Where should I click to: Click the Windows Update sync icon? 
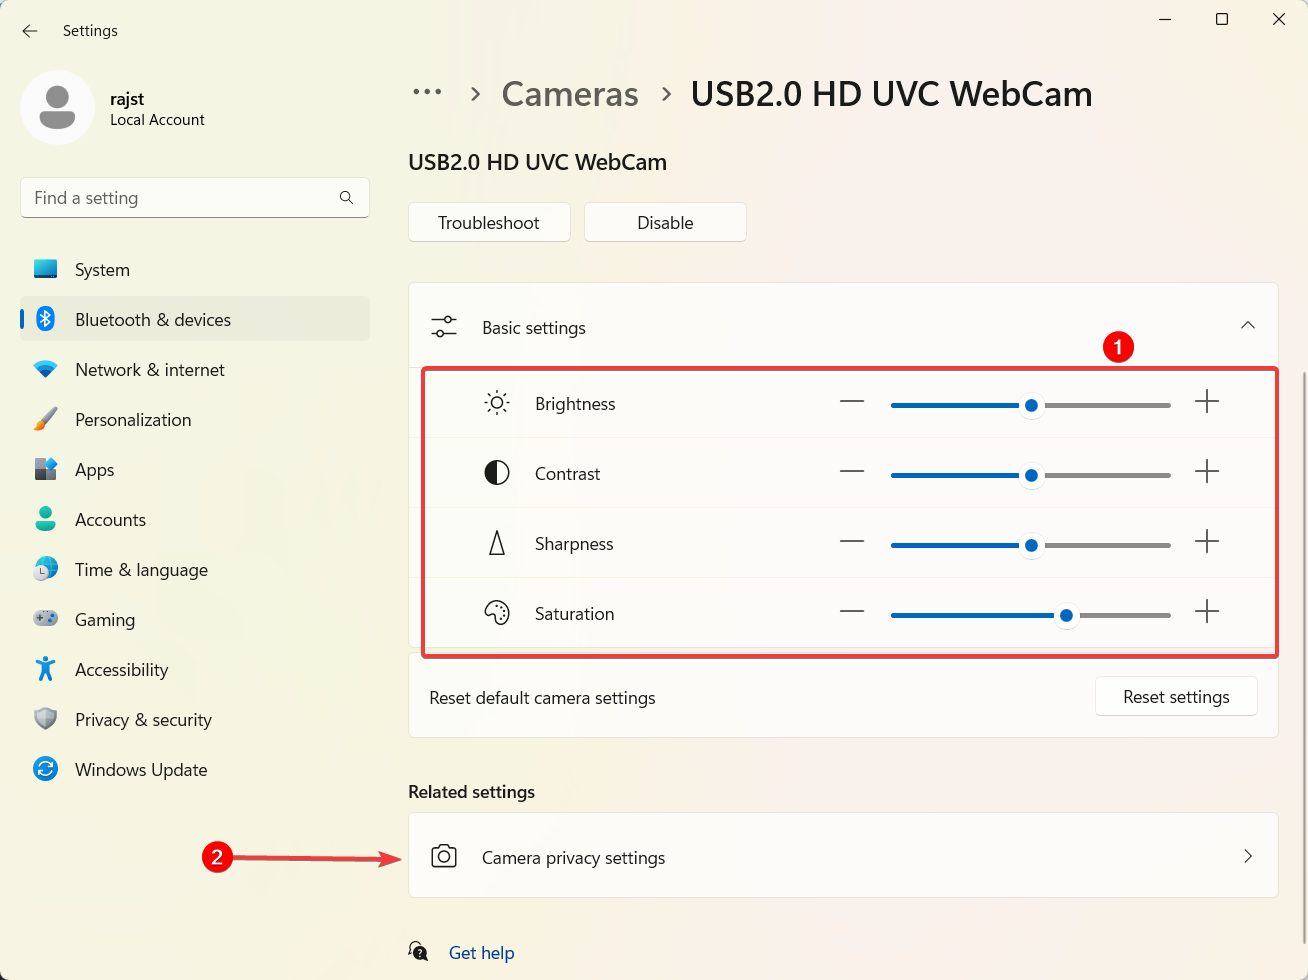(x=45, y=769)
